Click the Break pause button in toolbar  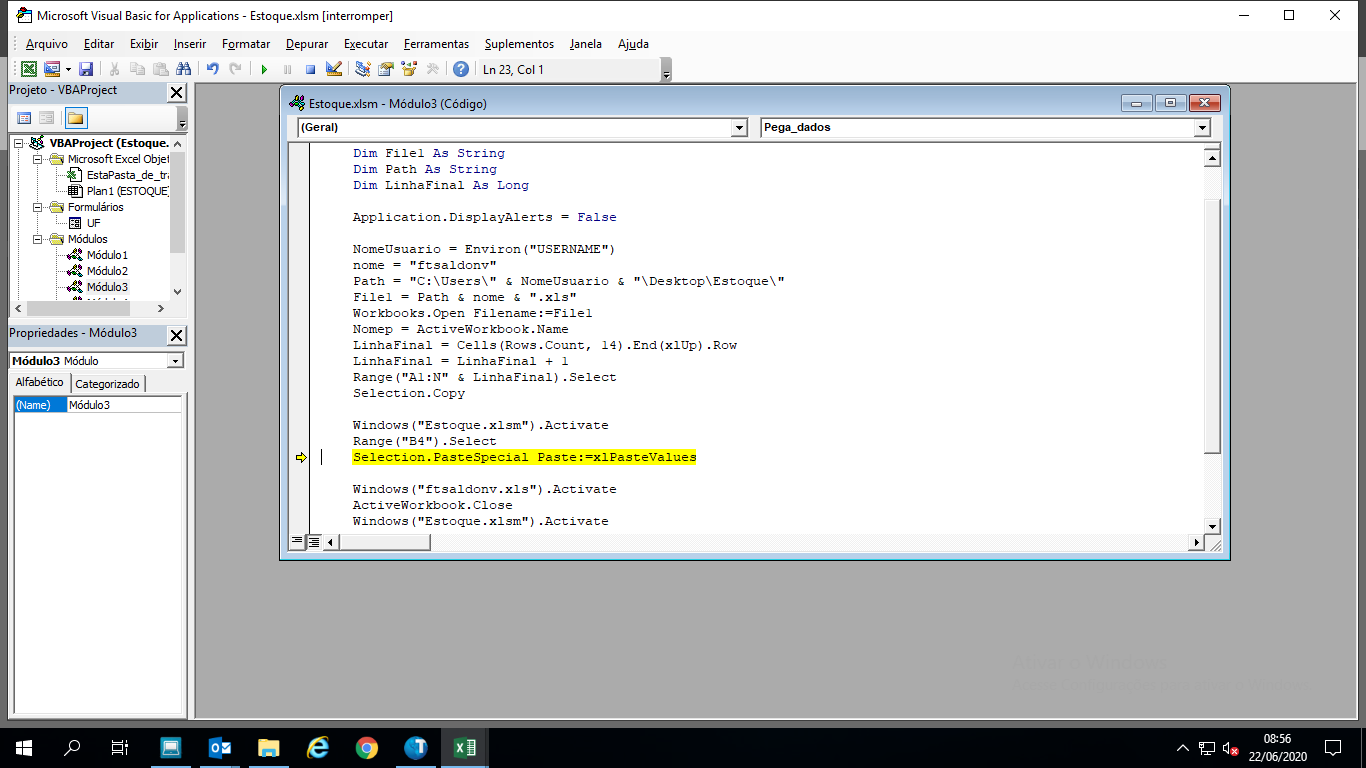pos(287,69)
